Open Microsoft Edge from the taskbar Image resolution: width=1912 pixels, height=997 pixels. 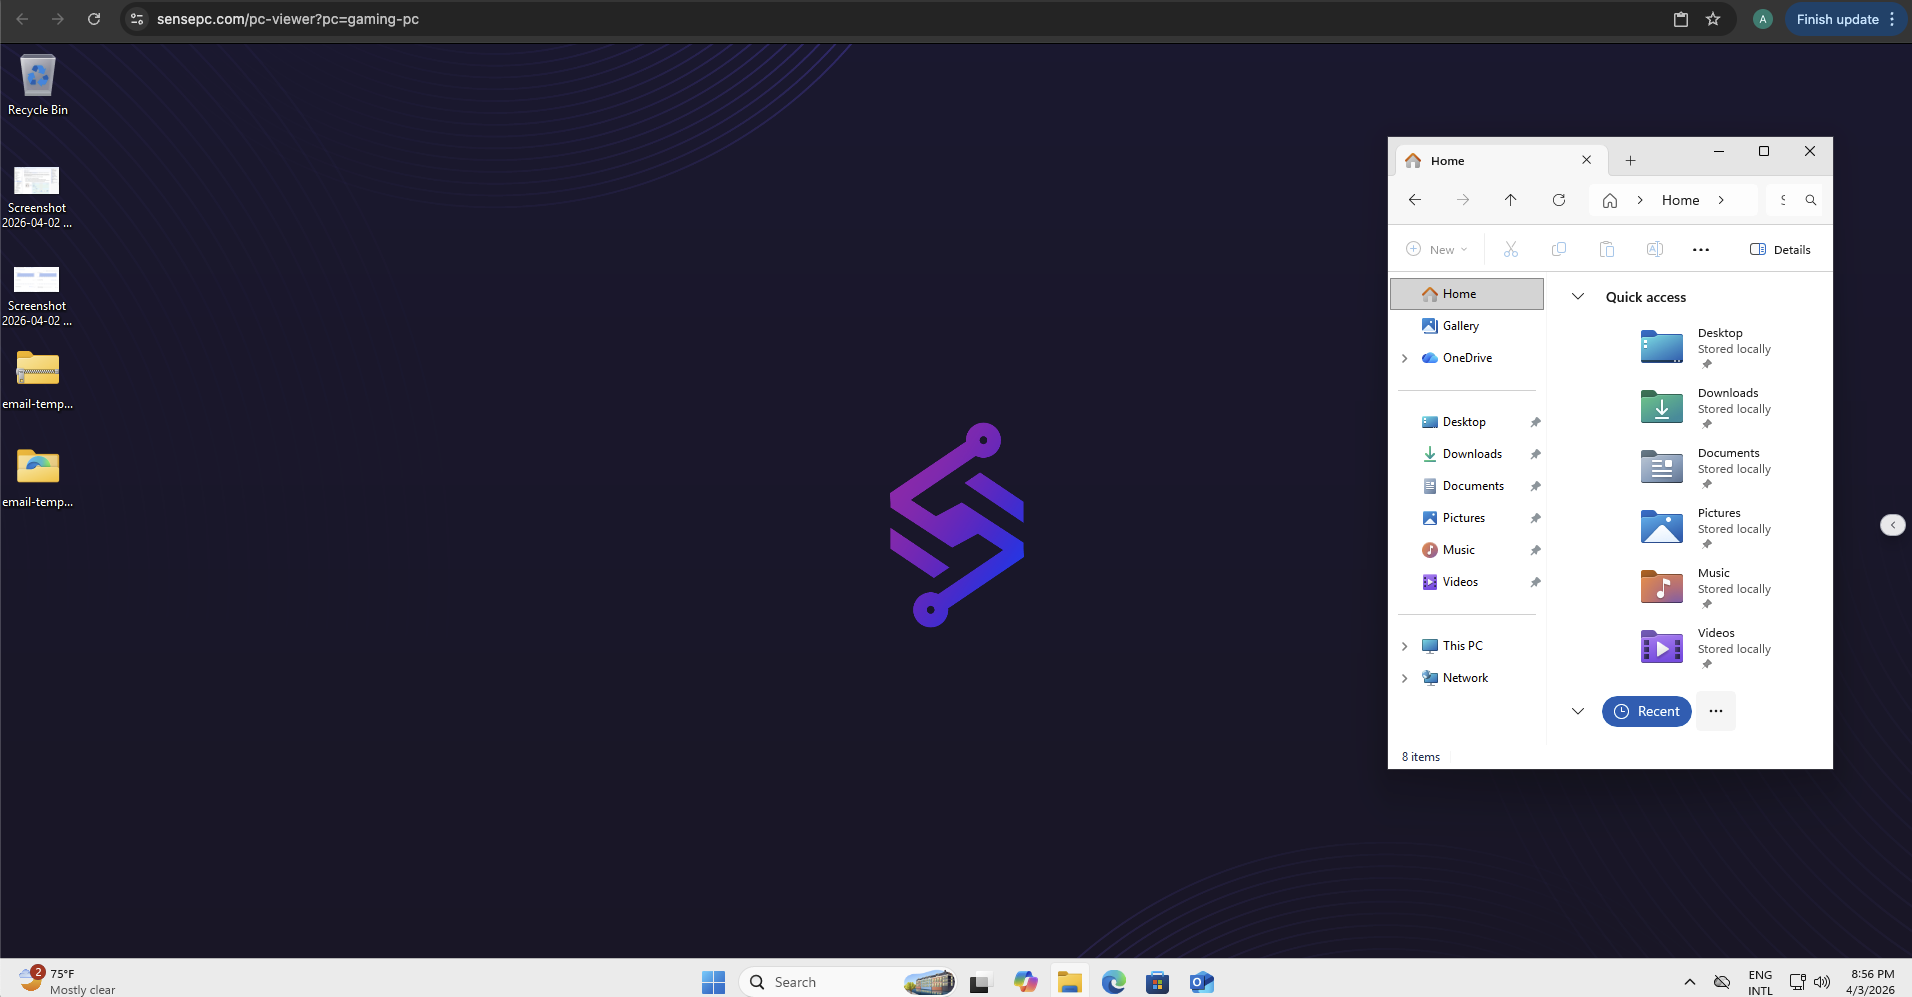coord(1113,982)
